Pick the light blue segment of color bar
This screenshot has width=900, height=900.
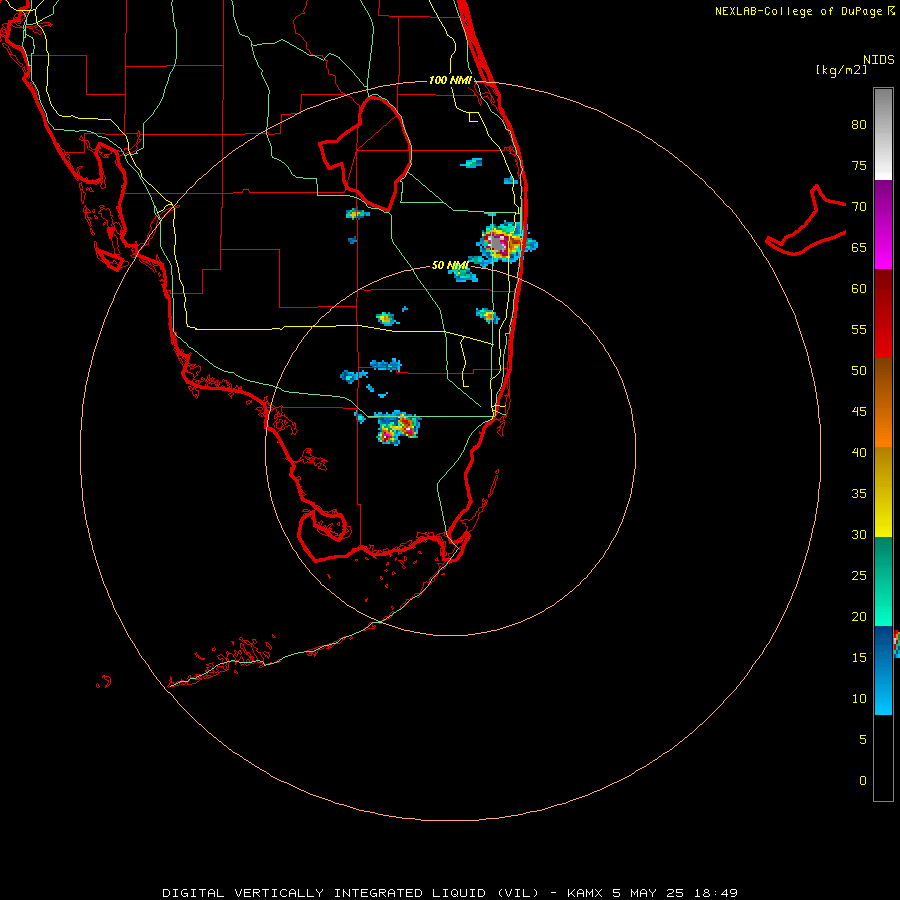[883, 670]
